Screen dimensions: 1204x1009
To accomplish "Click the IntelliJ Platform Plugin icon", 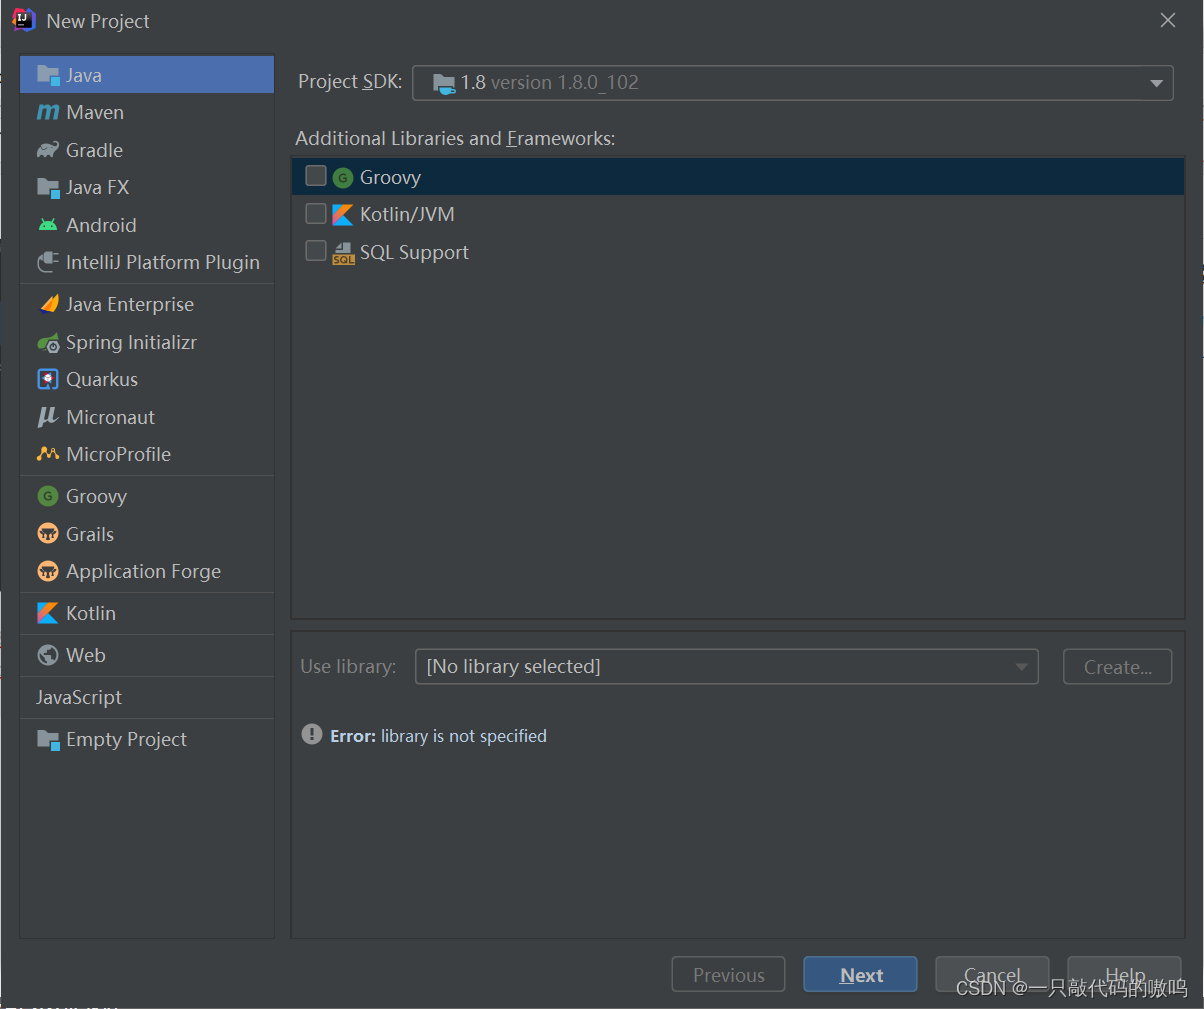I will click(x=48, y=262).
